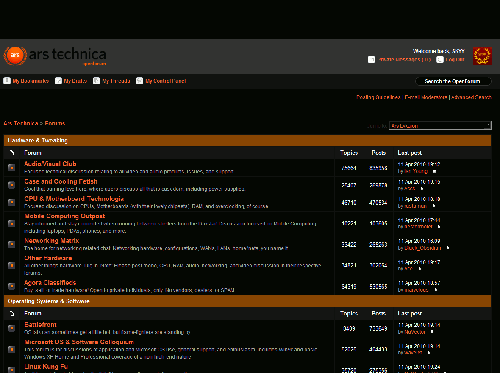Click CPU & Motherboard Technologia status icon
This screenshot has width=500, height=373.
pyautogui.click(x=12, y=202)
